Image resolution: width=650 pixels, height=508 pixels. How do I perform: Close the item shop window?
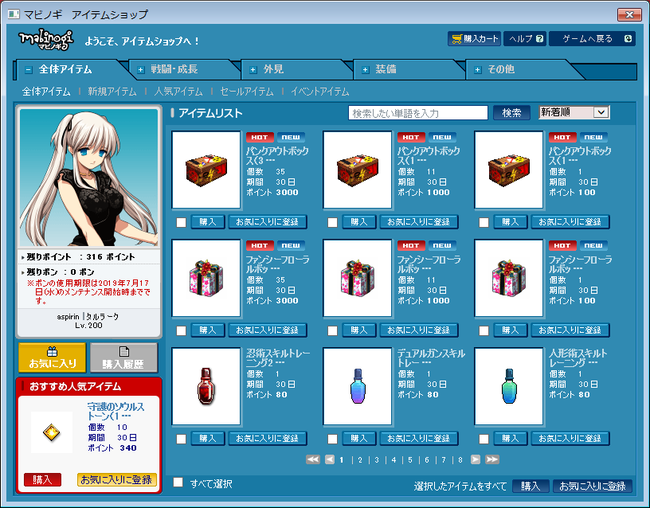click(x=629, y=15)
